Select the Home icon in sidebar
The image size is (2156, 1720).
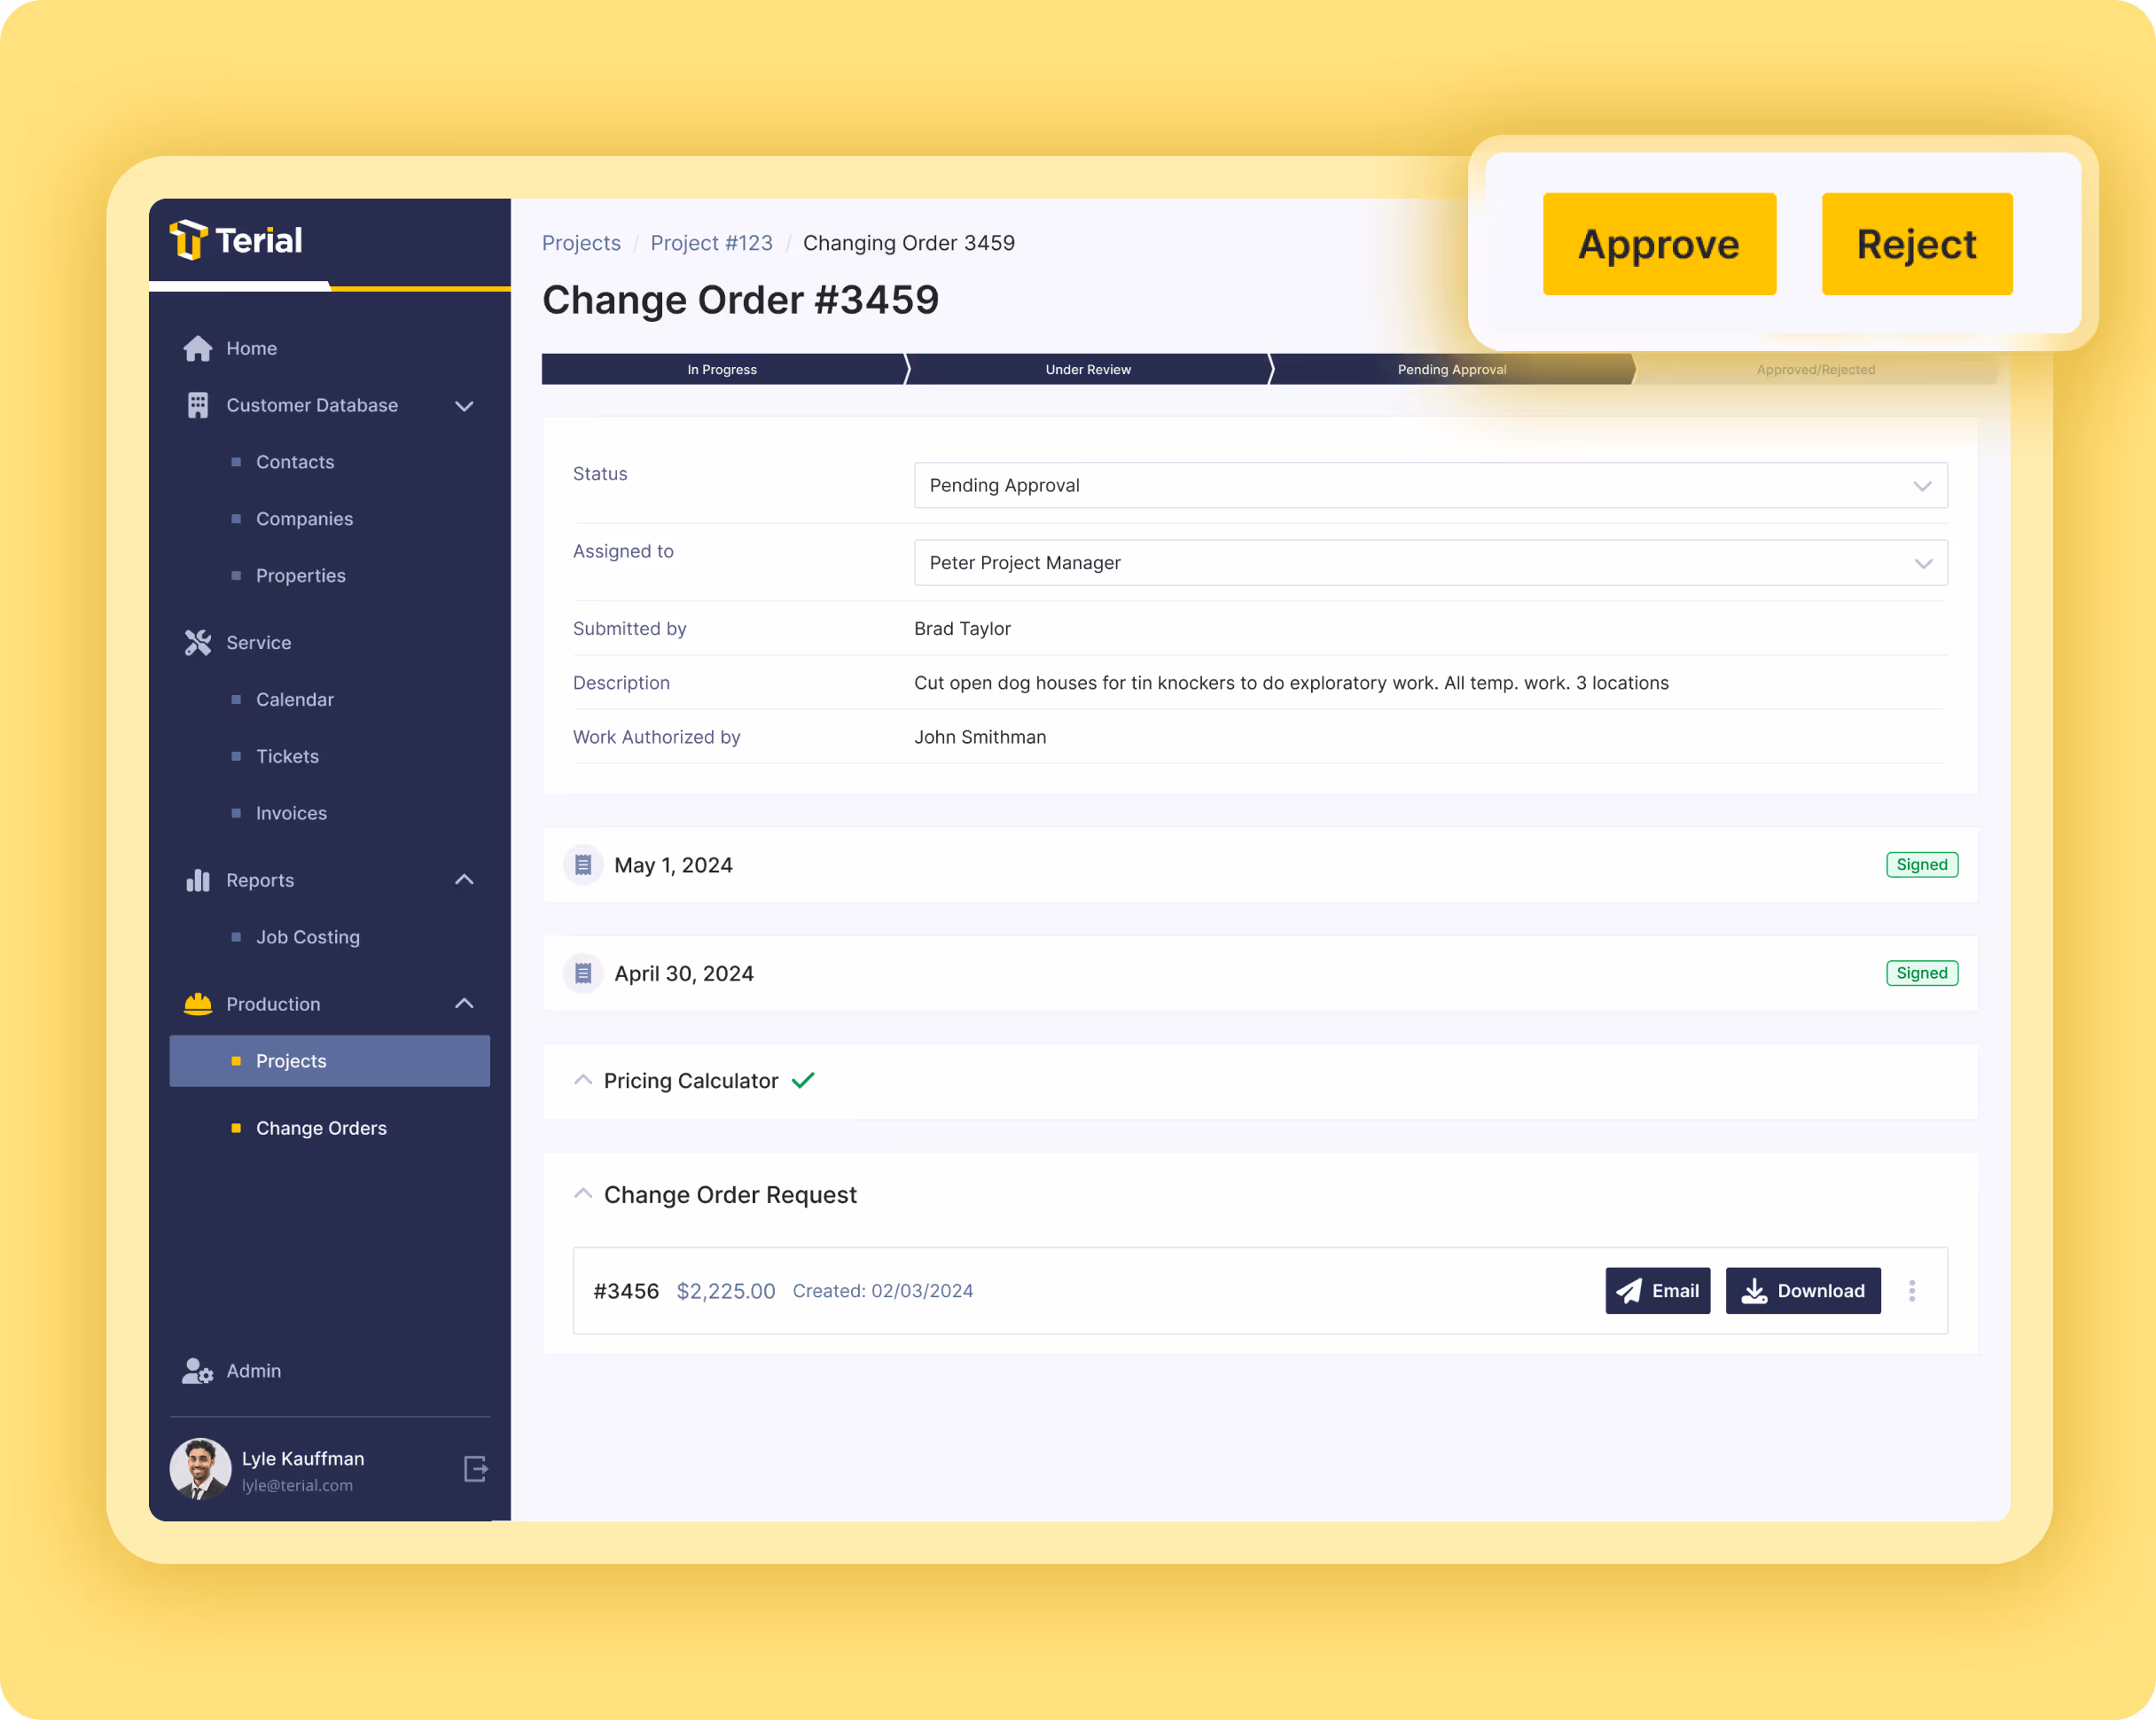197,348
